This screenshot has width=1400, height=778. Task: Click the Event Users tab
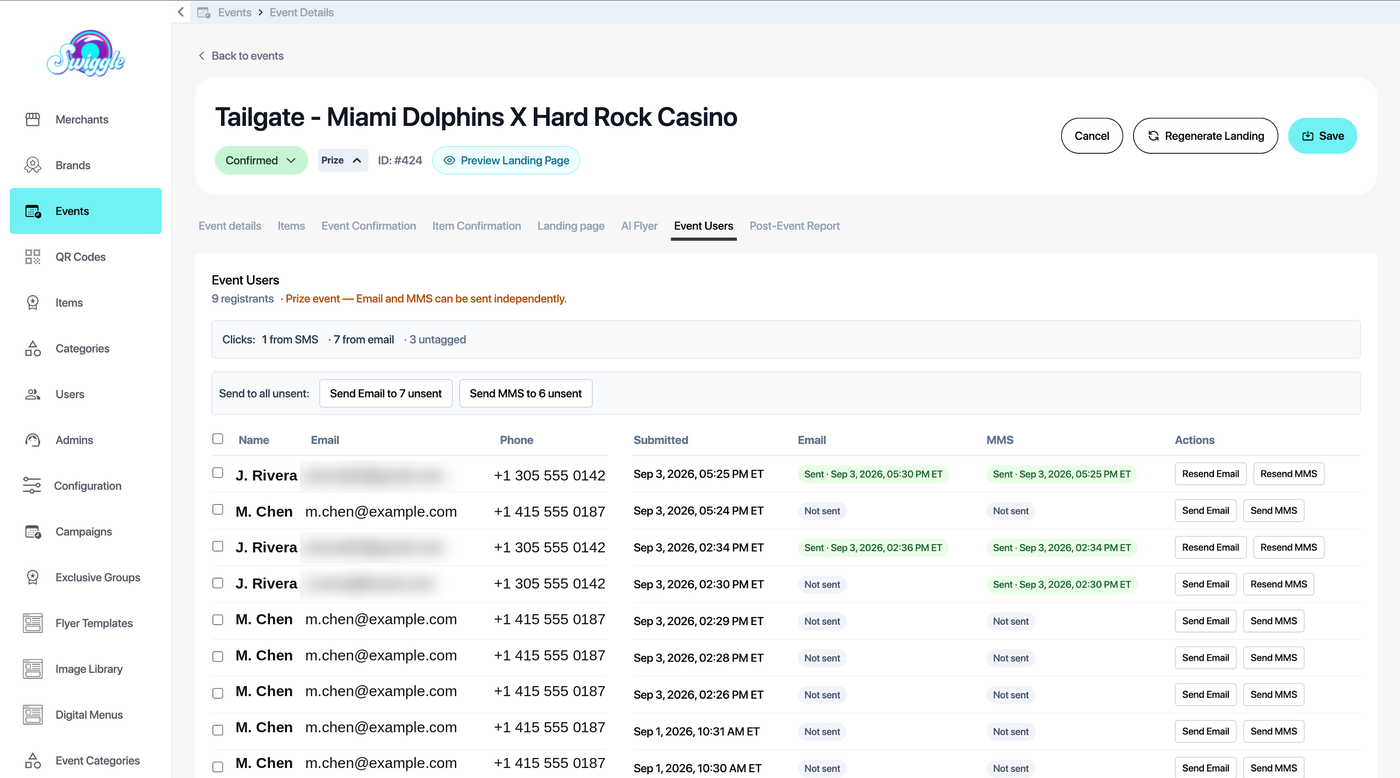(x=704, y=226)
